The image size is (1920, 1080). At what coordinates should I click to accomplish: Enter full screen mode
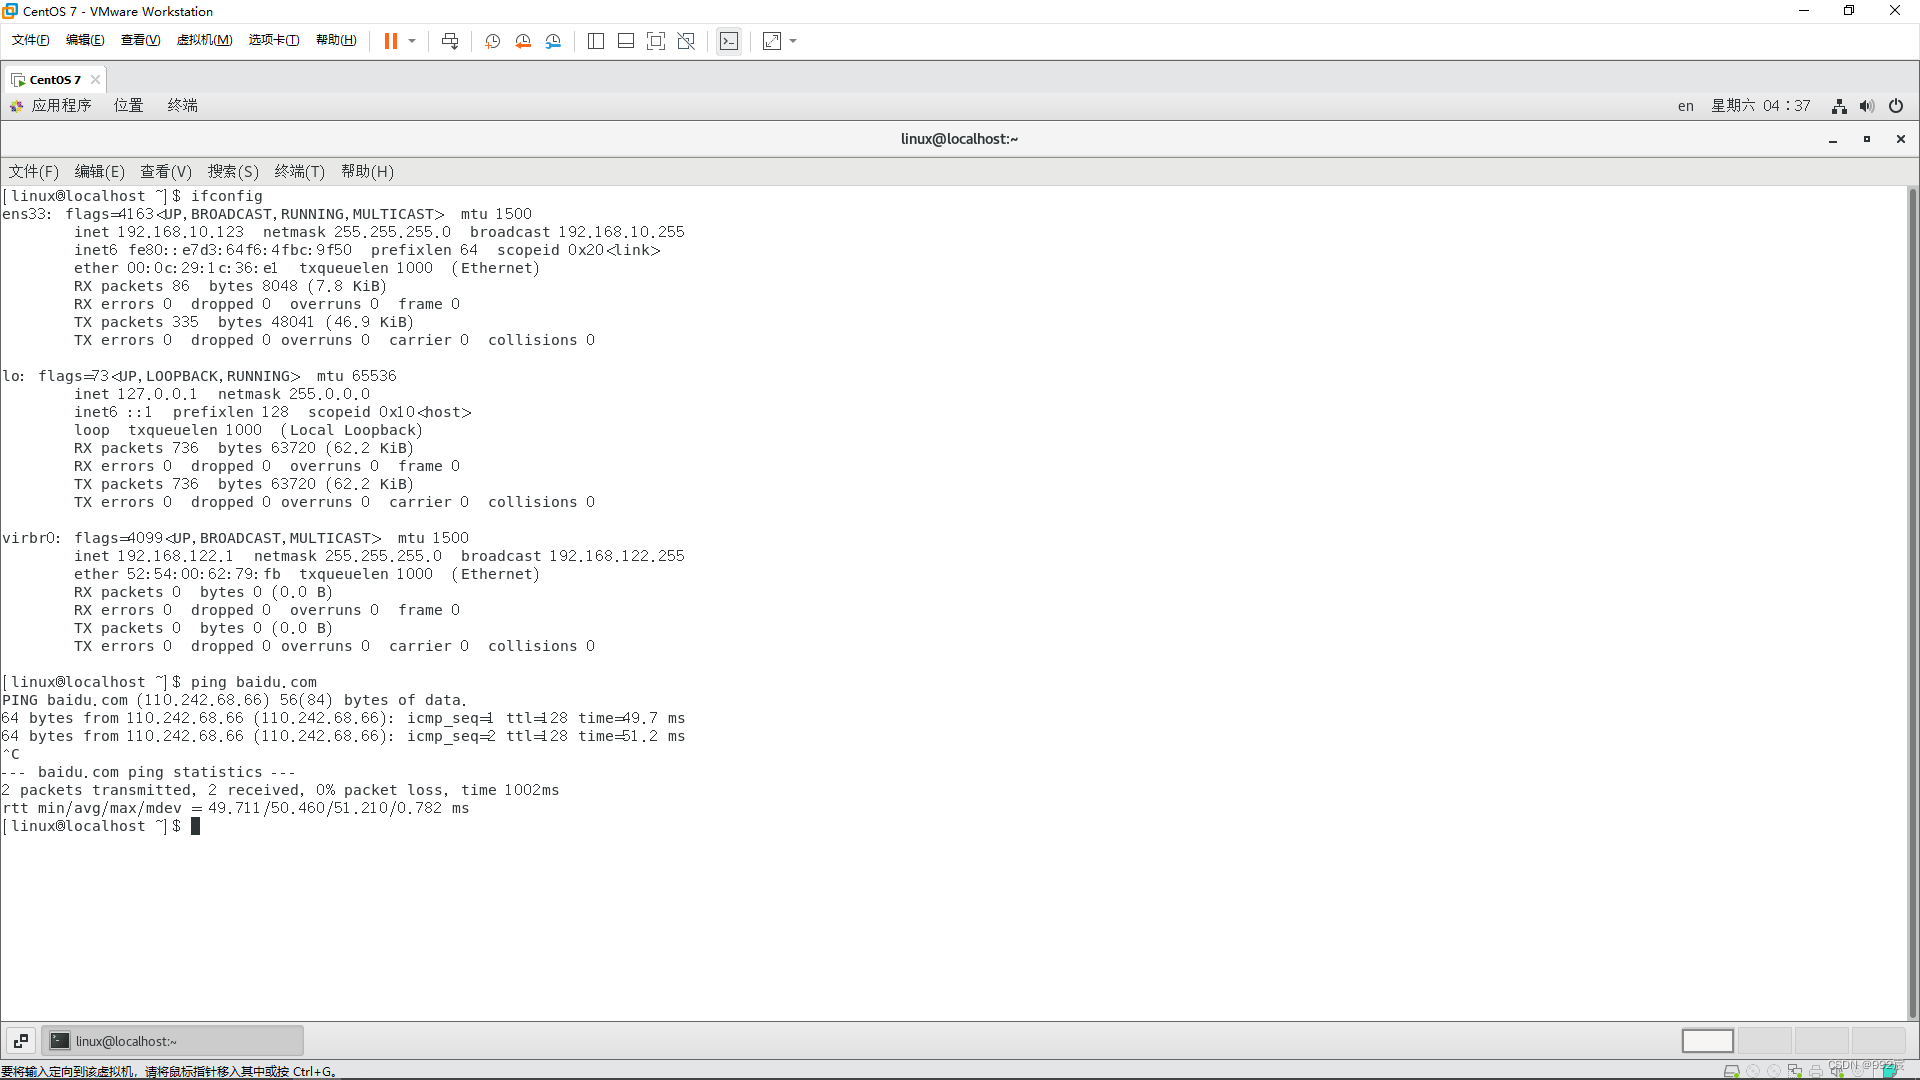coord(656,41)
